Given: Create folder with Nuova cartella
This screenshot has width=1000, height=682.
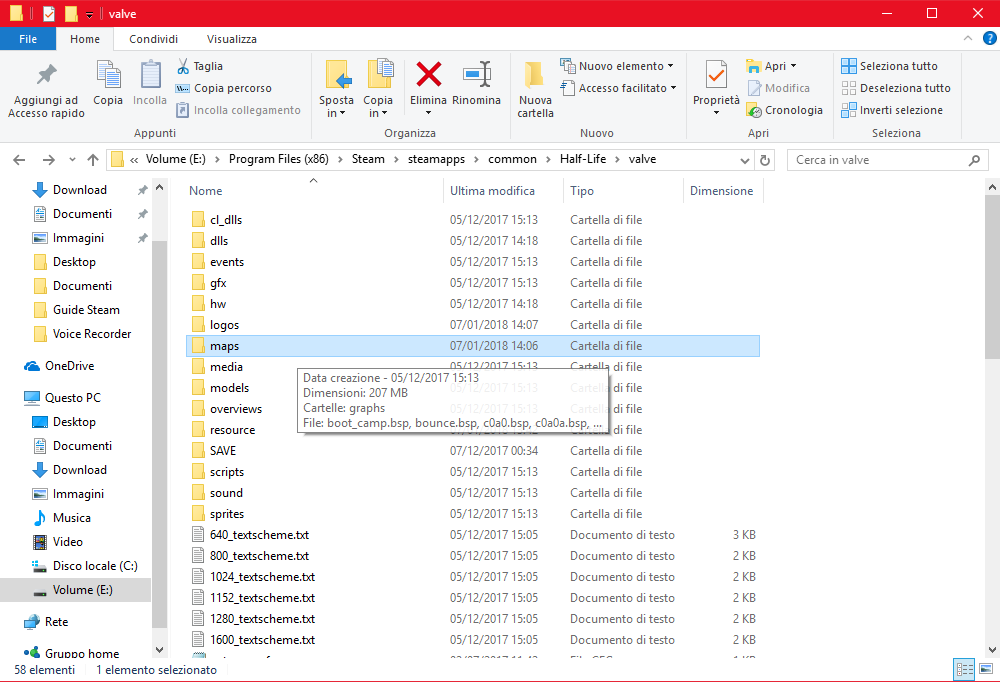Looking at the screenshot, I should point(535,90).
